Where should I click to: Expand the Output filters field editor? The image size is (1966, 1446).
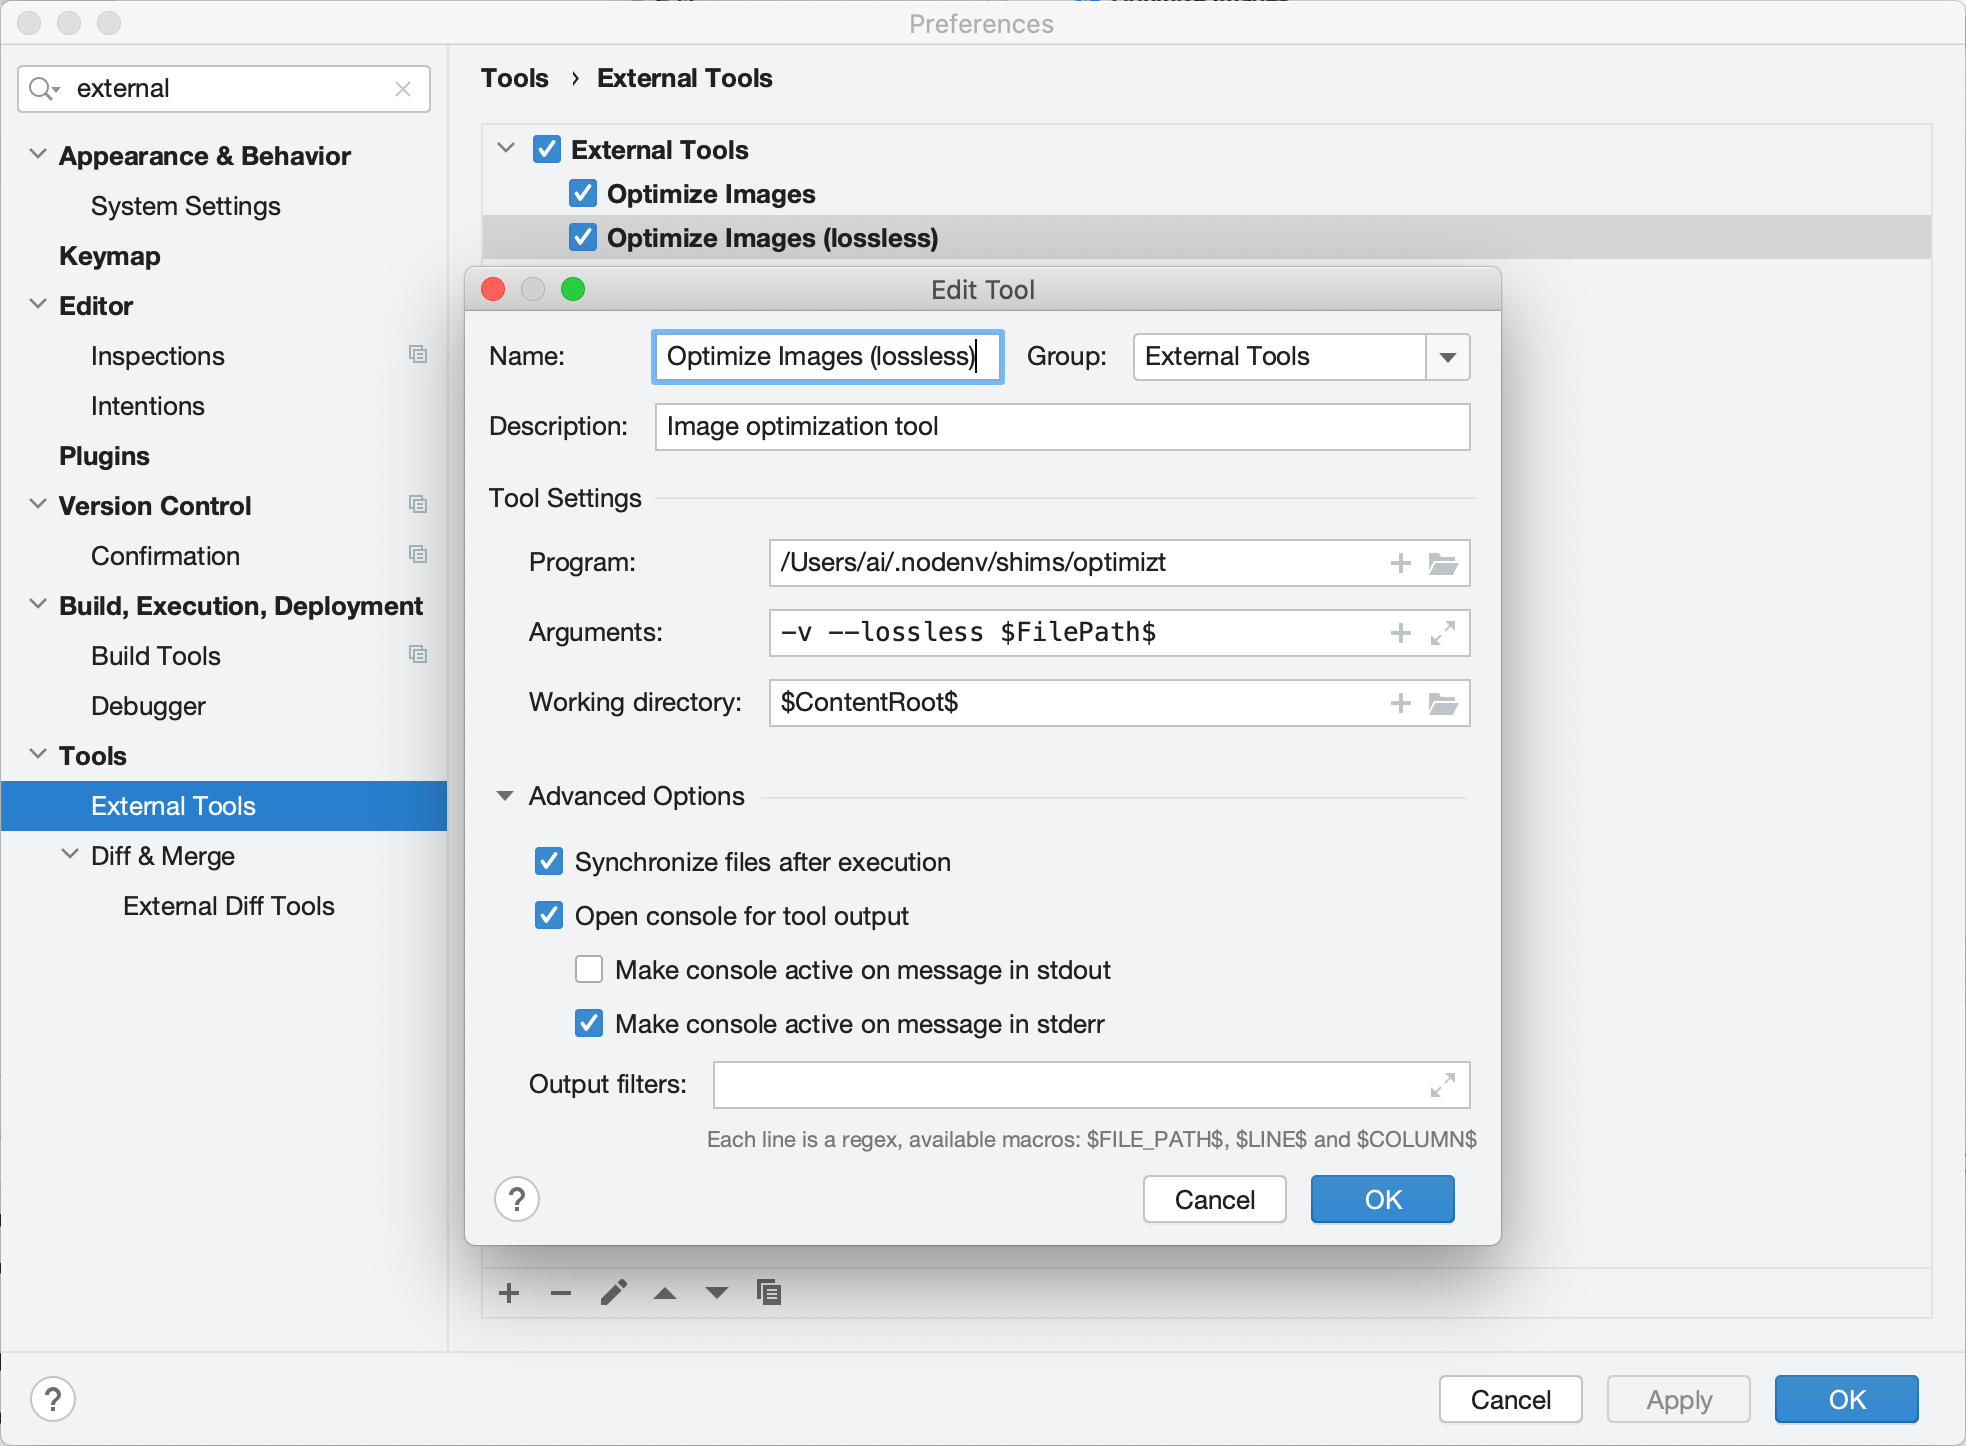coord(1442,1085)
